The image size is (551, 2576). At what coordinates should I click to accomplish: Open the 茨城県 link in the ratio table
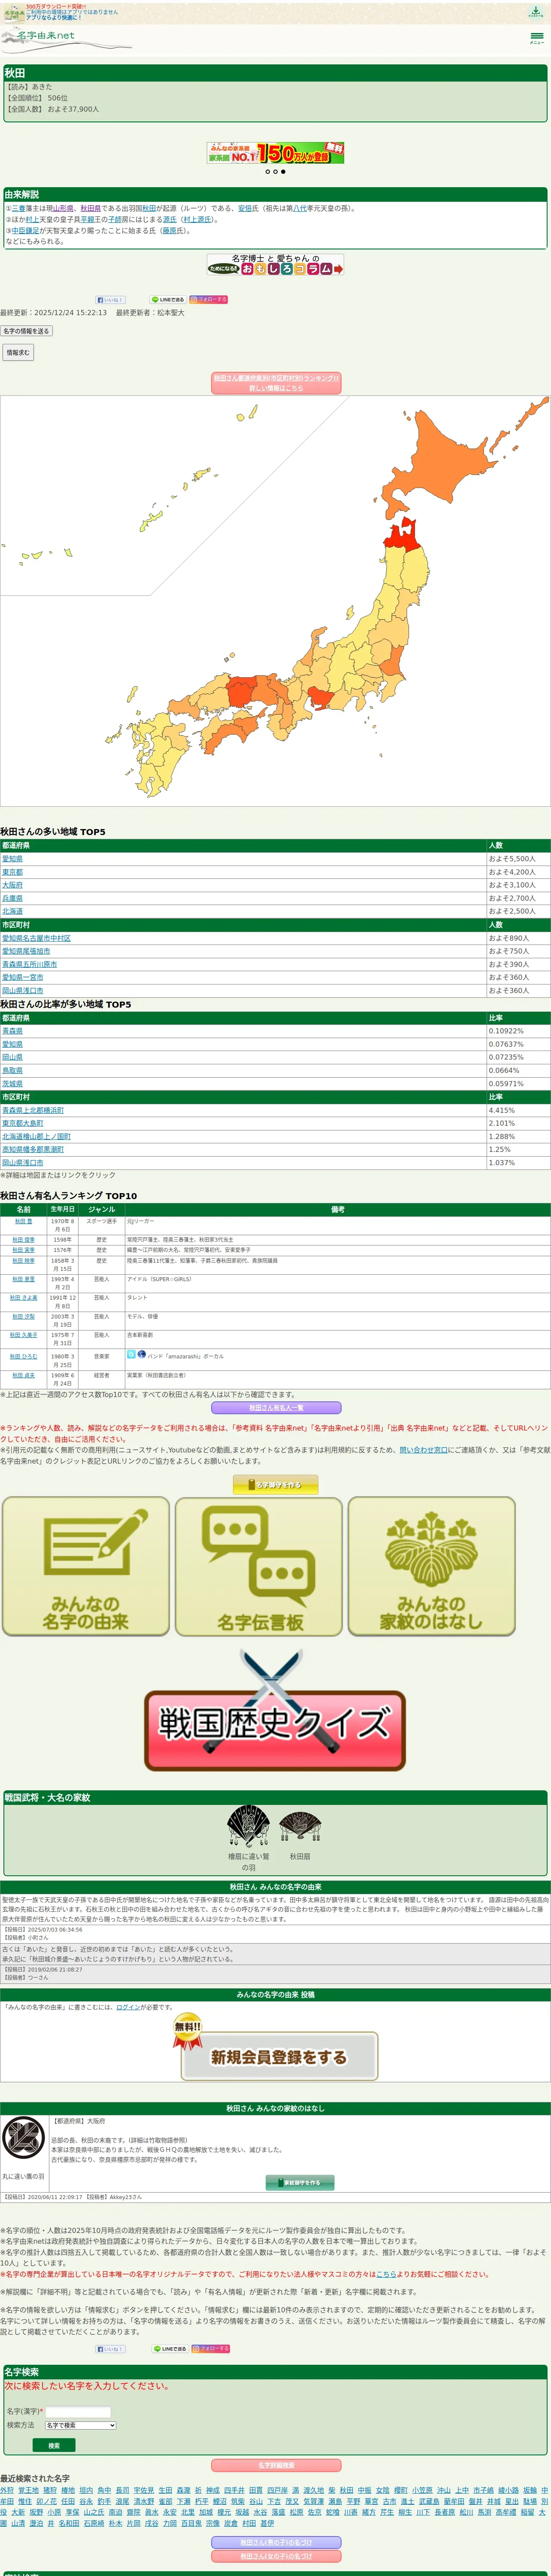coord(12,1083)
